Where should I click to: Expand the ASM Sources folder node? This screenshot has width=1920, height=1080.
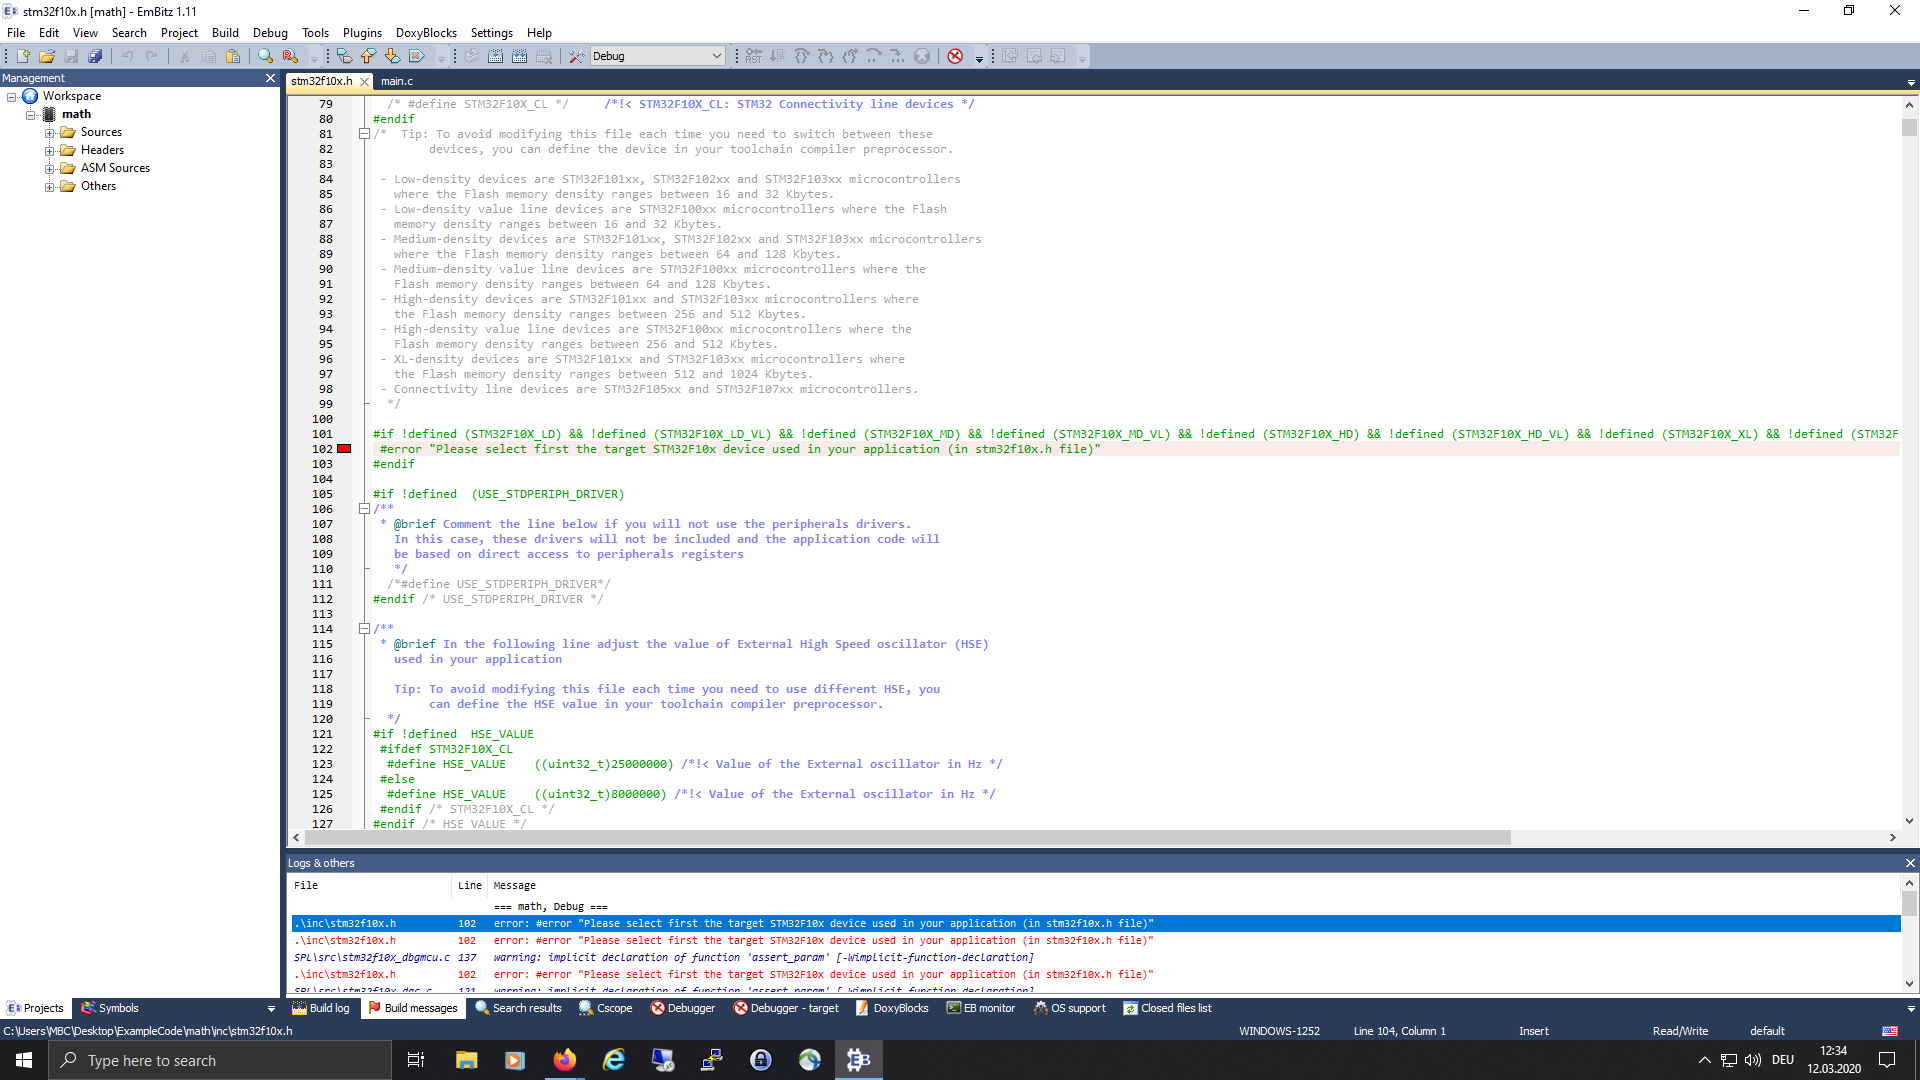tap(49, 169)
